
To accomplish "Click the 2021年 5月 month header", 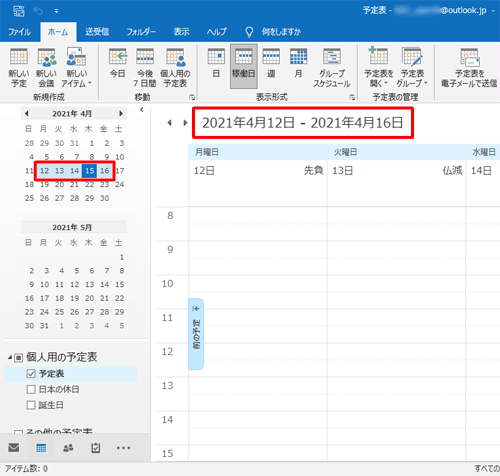I will point(72,227).
